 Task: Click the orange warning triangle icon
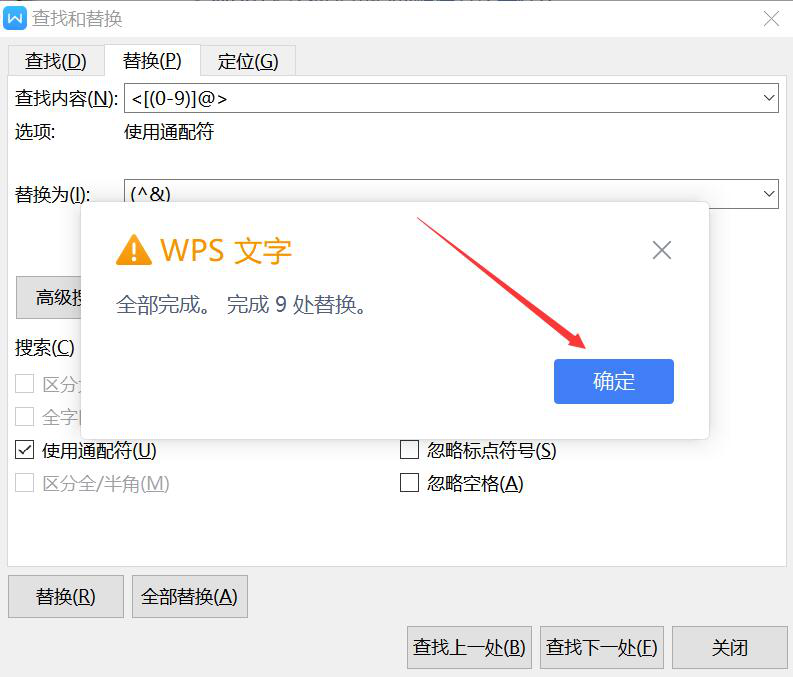[134, 250]
